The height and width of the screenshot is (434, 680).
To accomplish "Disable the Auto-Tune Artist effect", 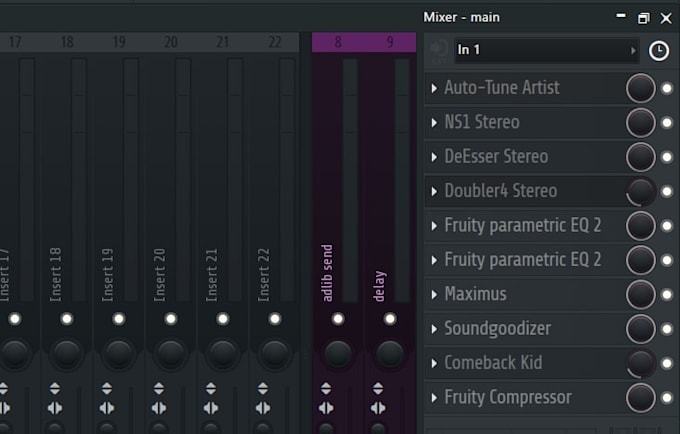I will click(x=667, y=88).
